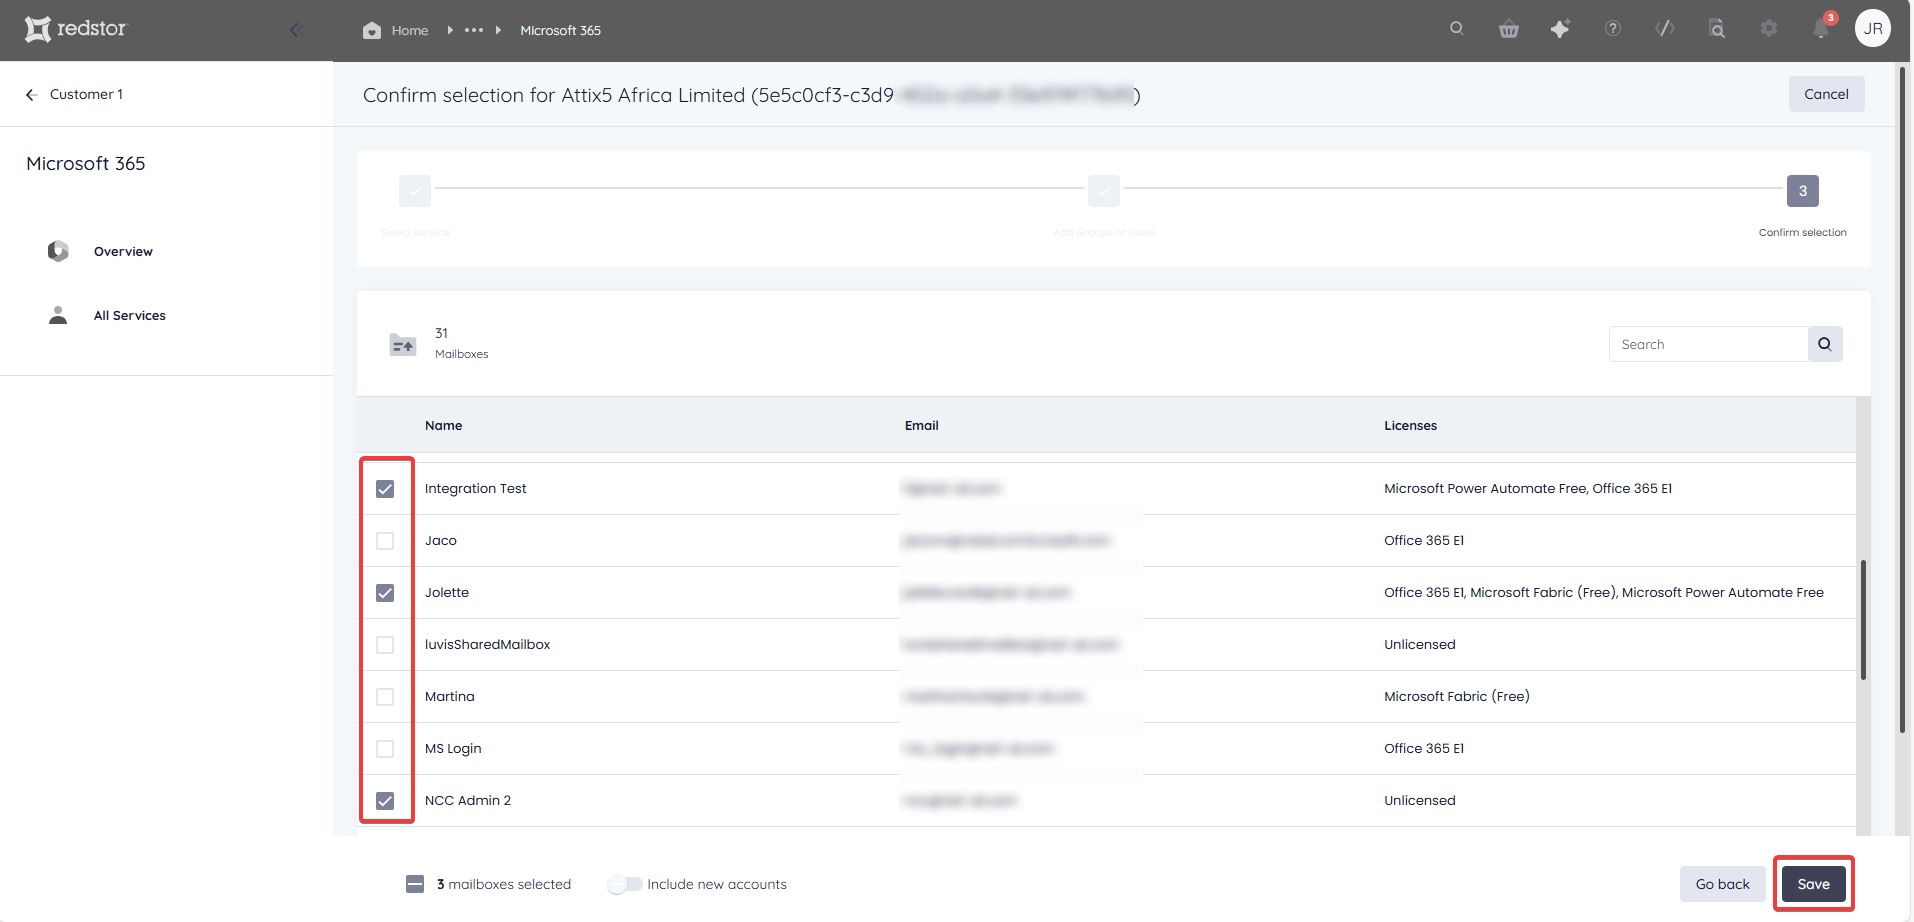
Task: Uncheck the Jolette mailbox
Action: point(385,593)
